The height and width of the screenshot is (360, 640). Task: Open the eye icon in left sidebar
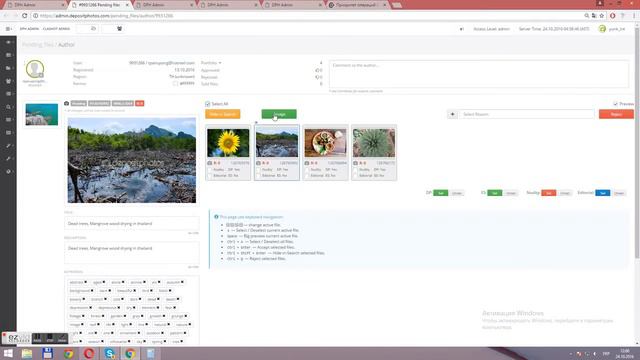8,42
